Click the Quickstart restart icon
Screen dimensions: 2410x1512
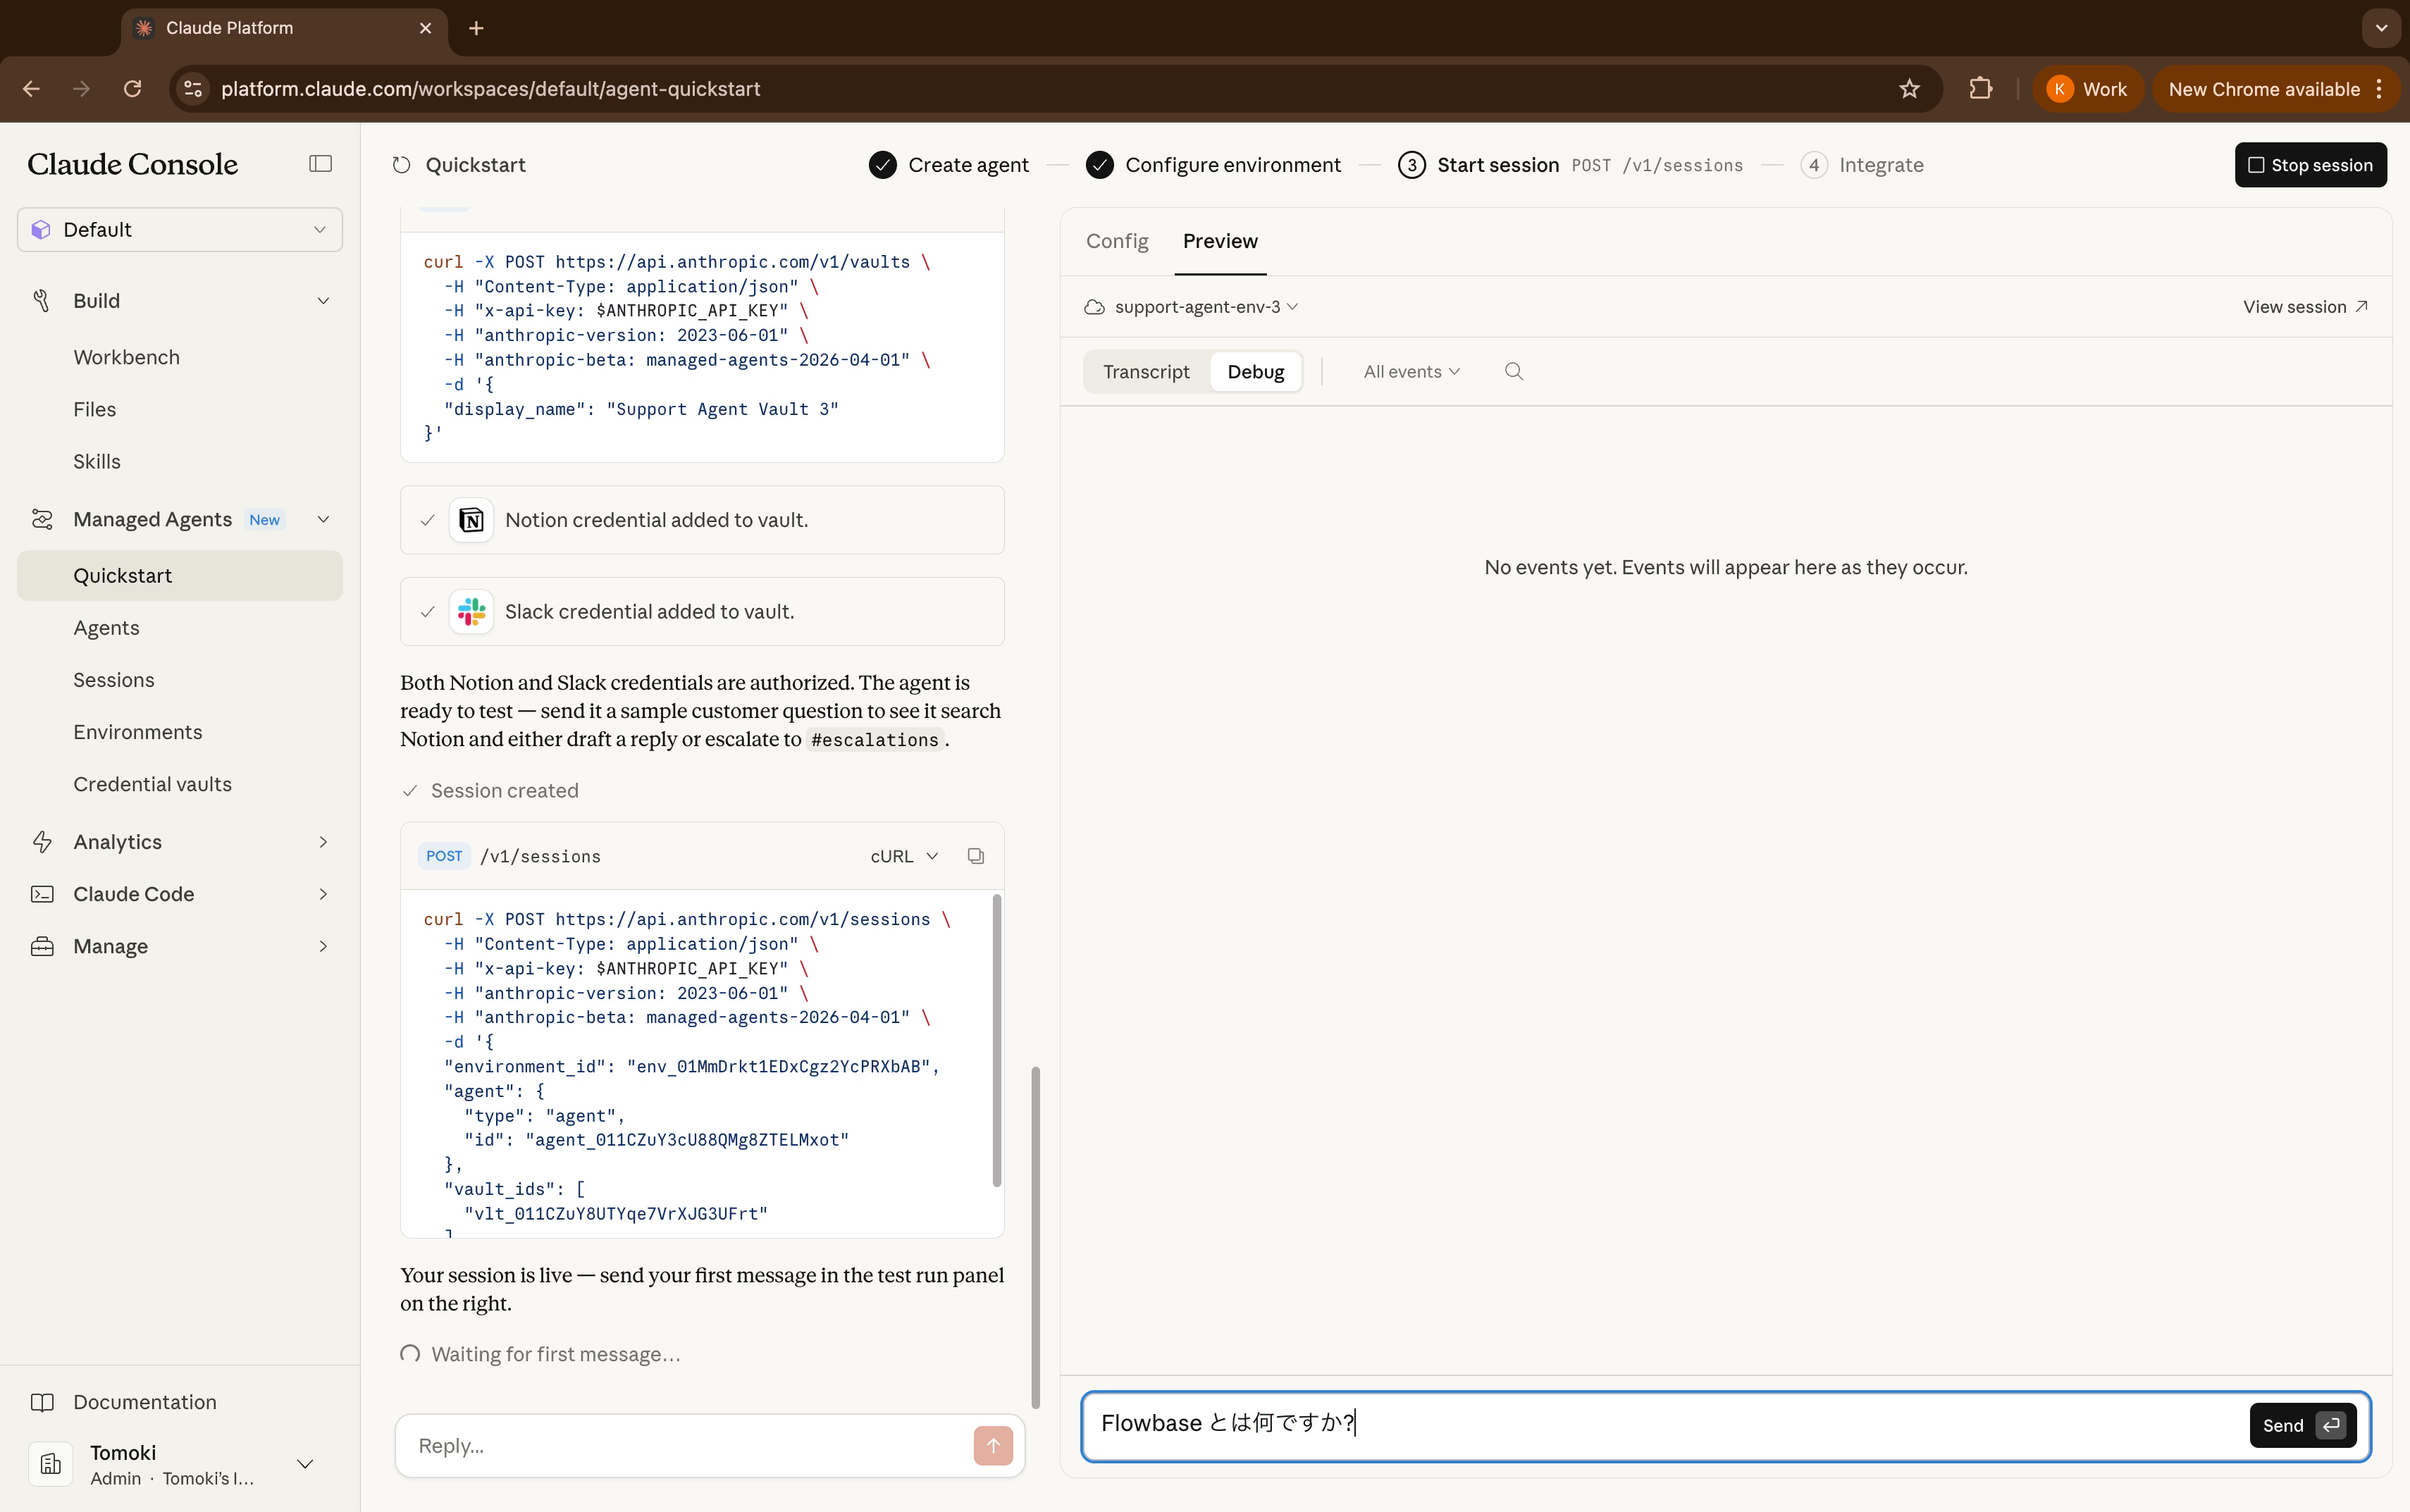(x=402, y=165)
